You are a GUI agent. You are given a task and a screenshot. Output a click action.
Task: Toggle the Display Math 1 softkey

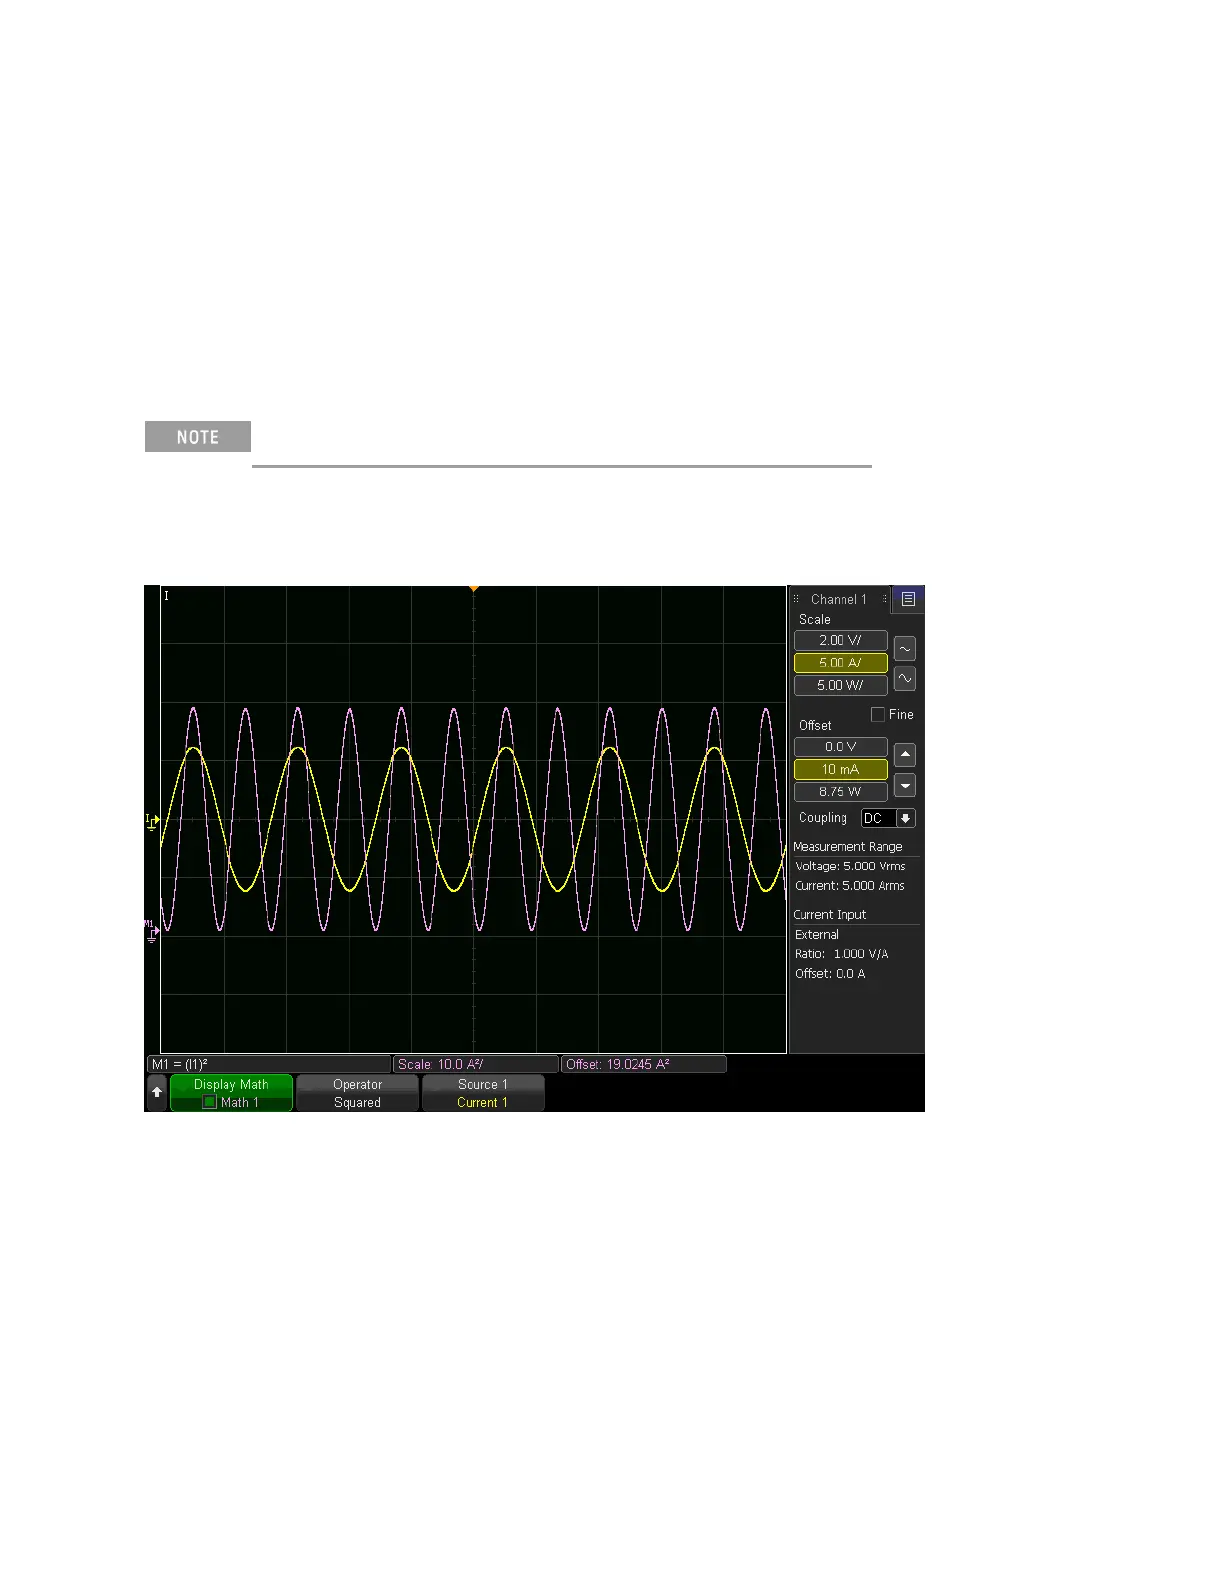point(231,1092)
